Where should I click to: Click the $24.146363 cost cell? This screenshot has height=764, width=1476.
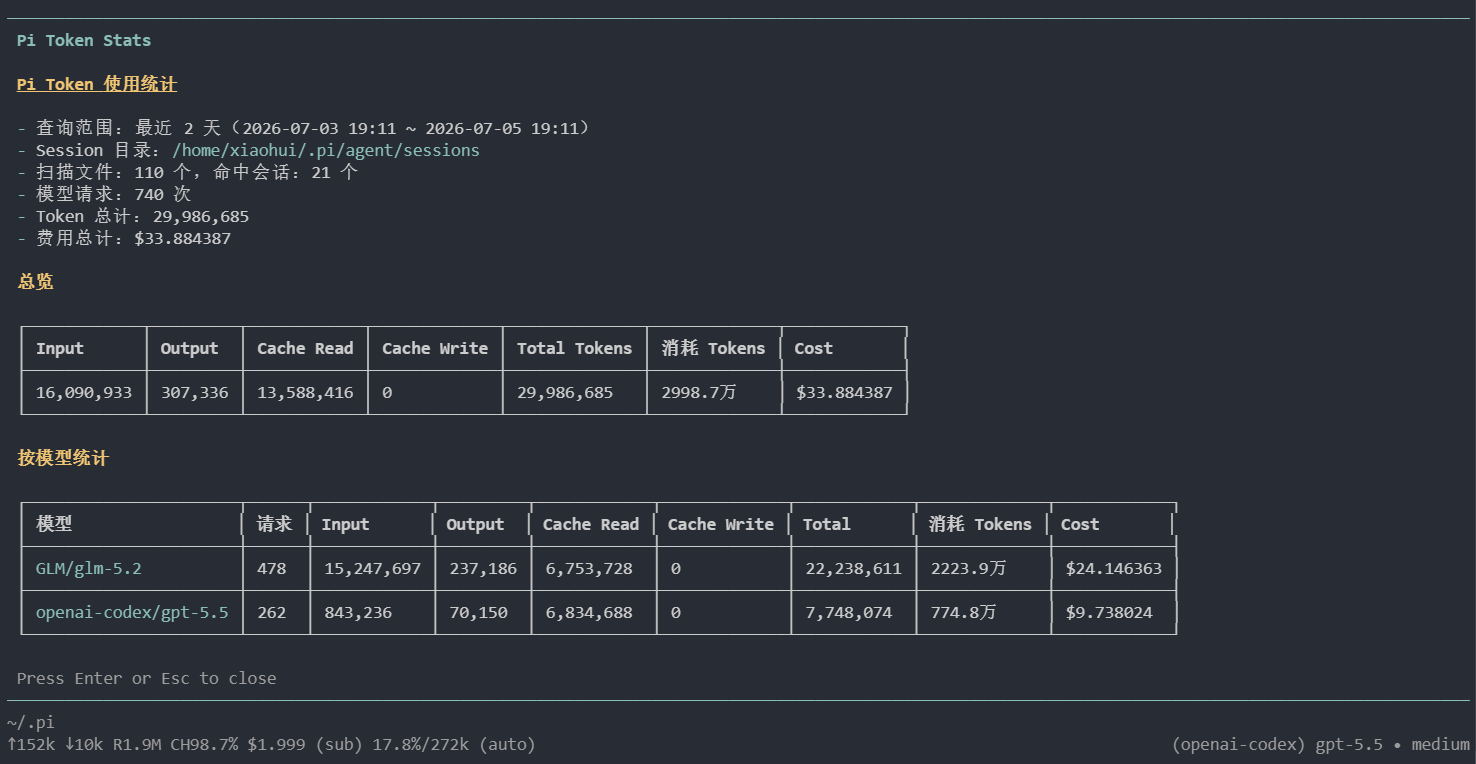(1114, 569)
